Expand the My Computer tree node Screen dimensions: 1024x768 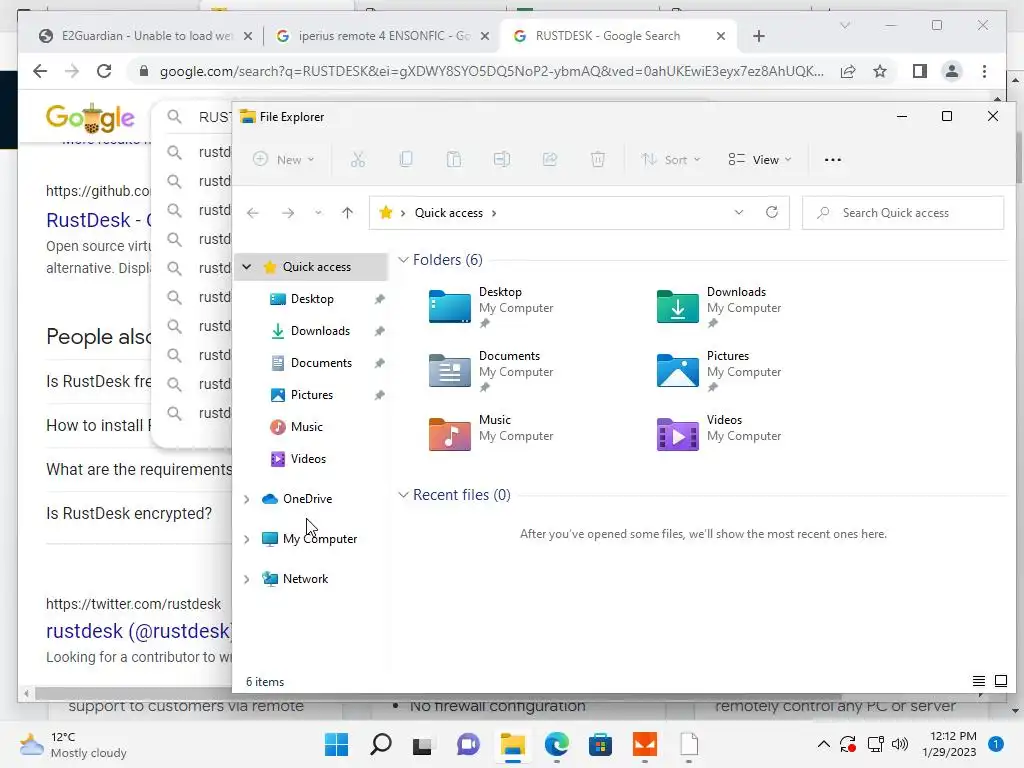pyautogui.click(x=247, y=539)
